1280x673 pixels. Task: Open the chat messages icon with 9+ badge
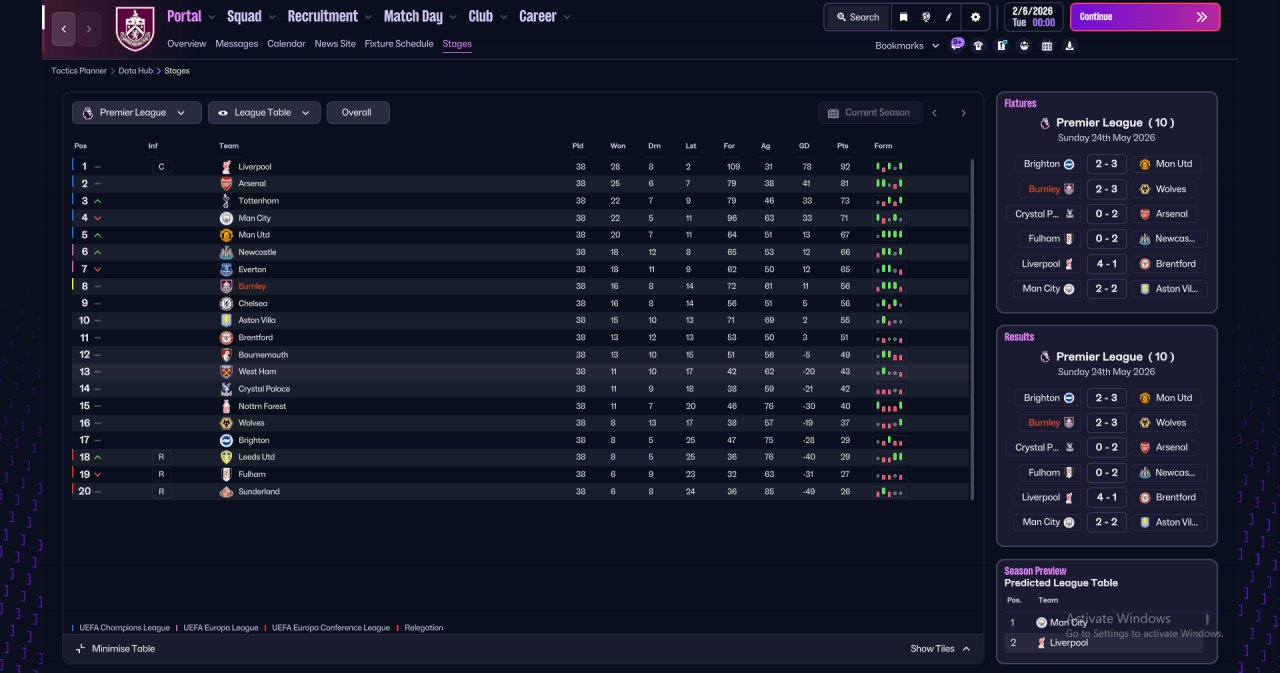[957, 44]
